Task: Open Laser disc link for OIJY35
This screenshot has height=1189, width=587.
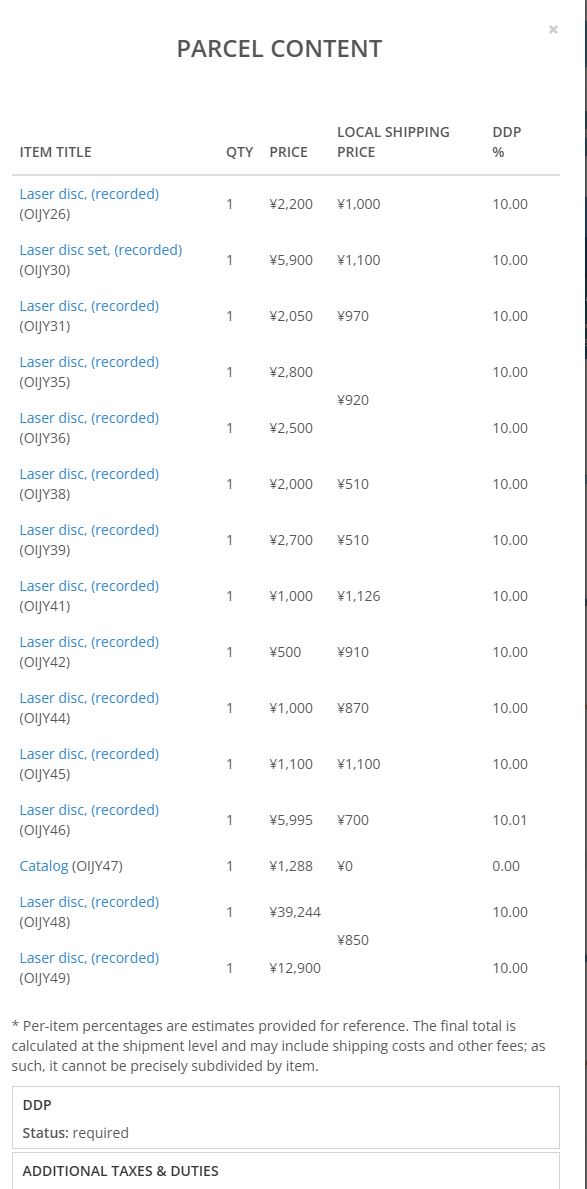Action: pyautogui.click(x=89, y=362)
